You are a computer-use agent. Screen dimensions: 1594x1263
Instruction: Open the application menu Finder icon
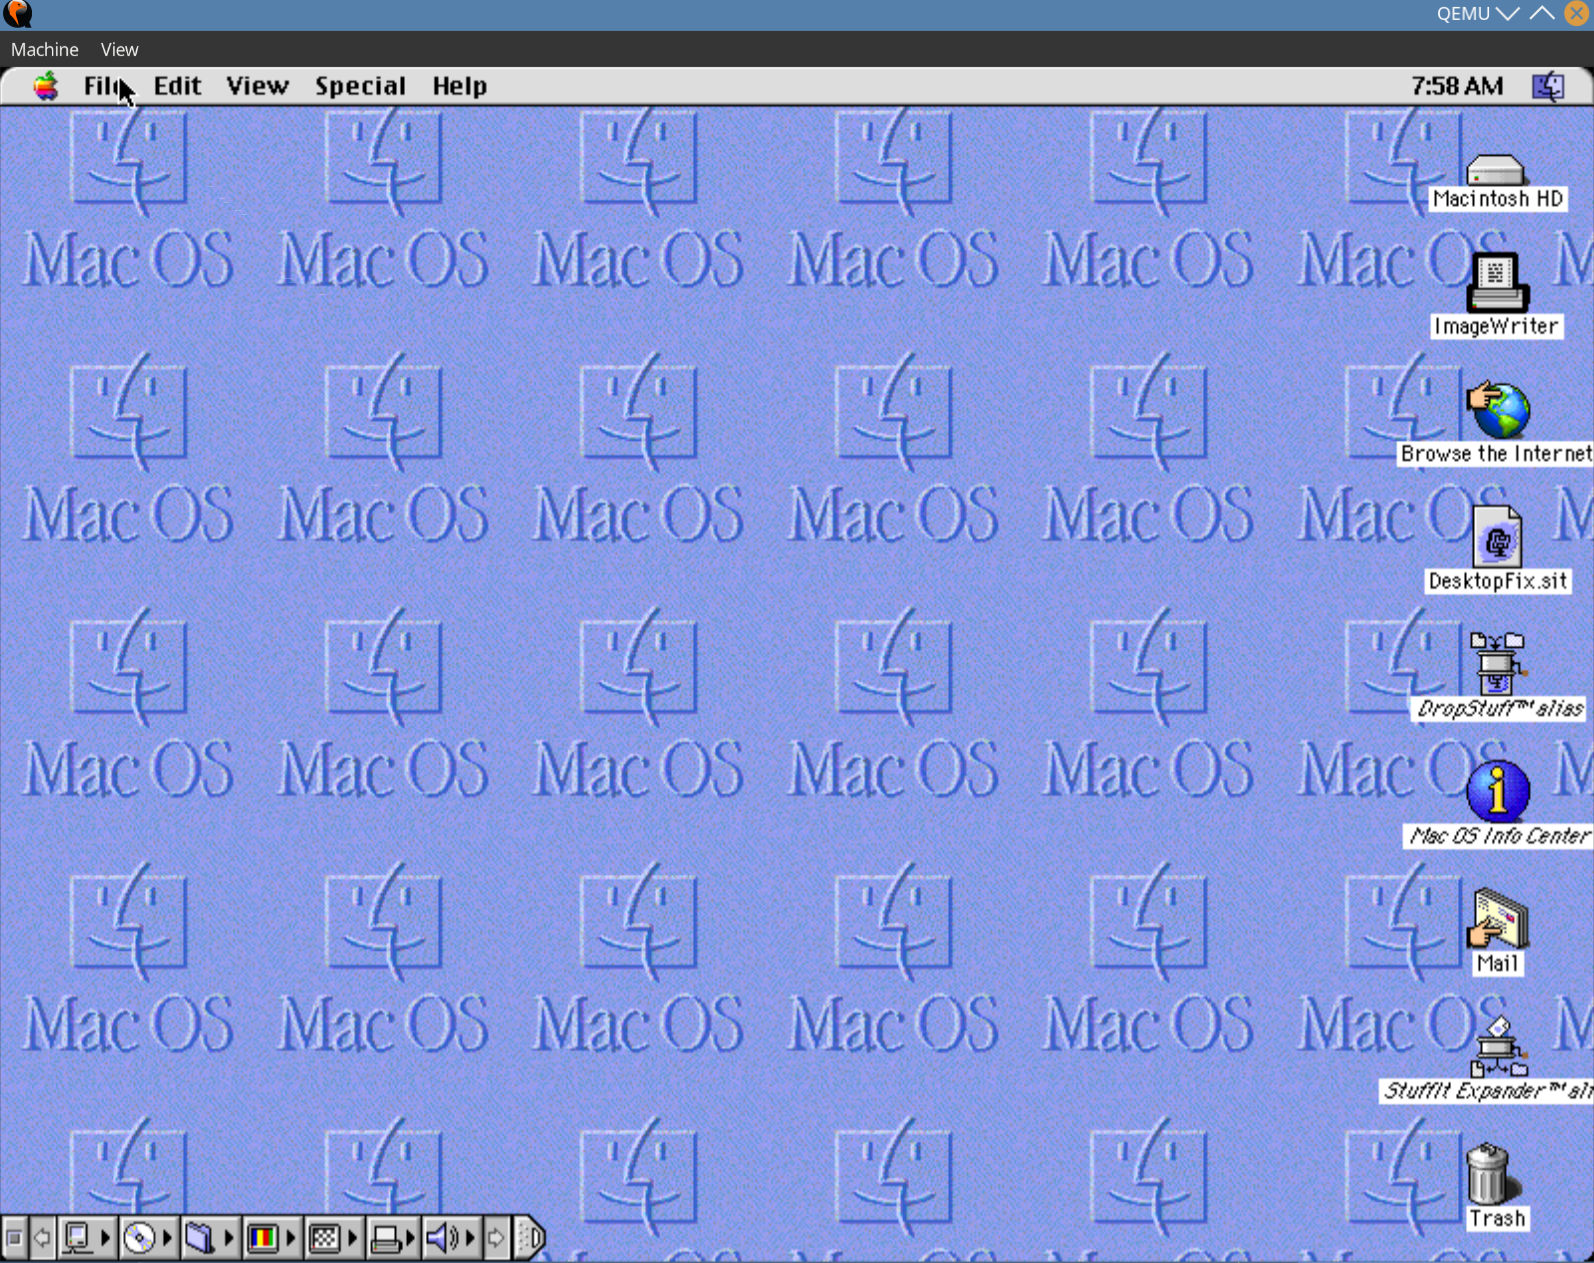click(x=1548, y=86)
